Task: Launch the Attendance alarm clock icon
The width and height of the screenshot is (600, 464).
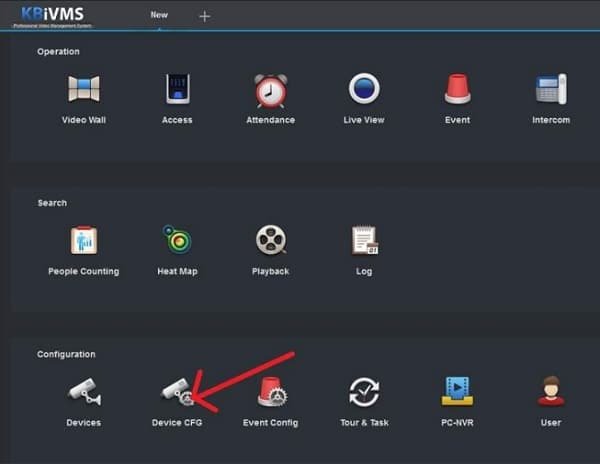Action: (x=271, y=91)
